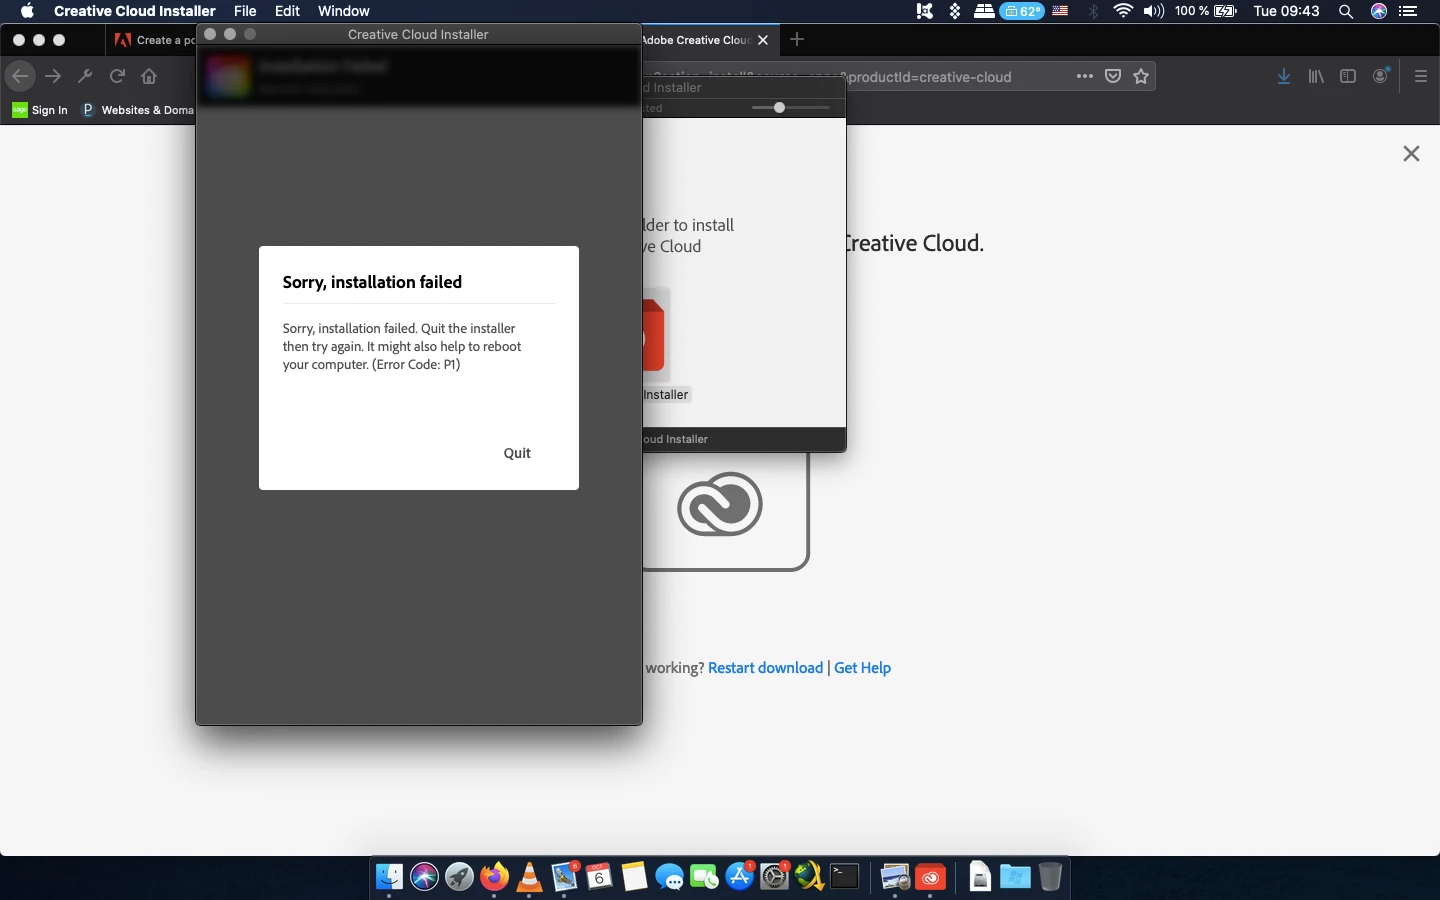1440x900 pixels.
Task: Switch to Firefox in the Dock
Action: pyautogui.click(x=494, y=877)
